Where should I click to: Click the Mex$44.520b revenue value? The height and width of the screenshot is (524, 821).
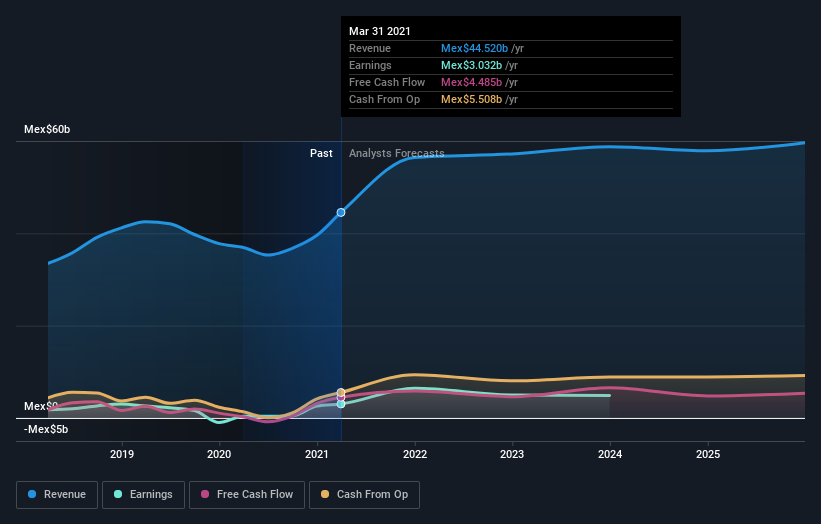474,48
